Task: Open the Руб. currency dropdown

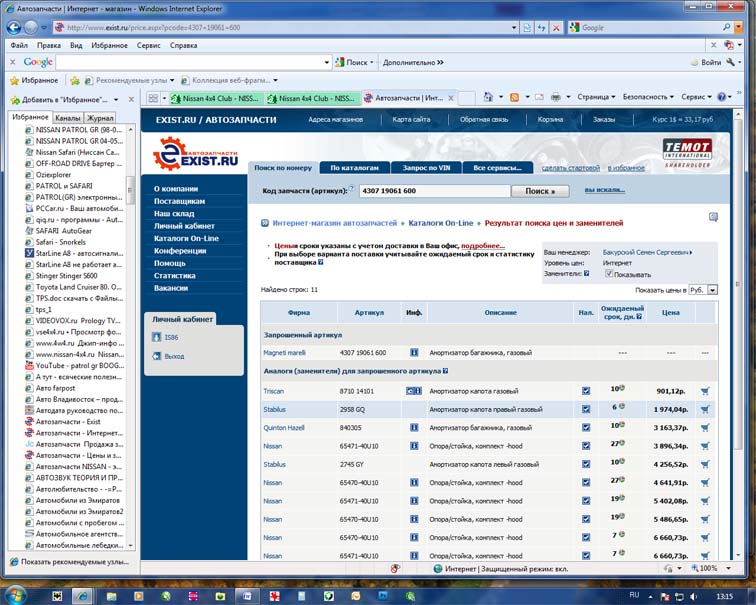Action: click(x=703, y=290)
